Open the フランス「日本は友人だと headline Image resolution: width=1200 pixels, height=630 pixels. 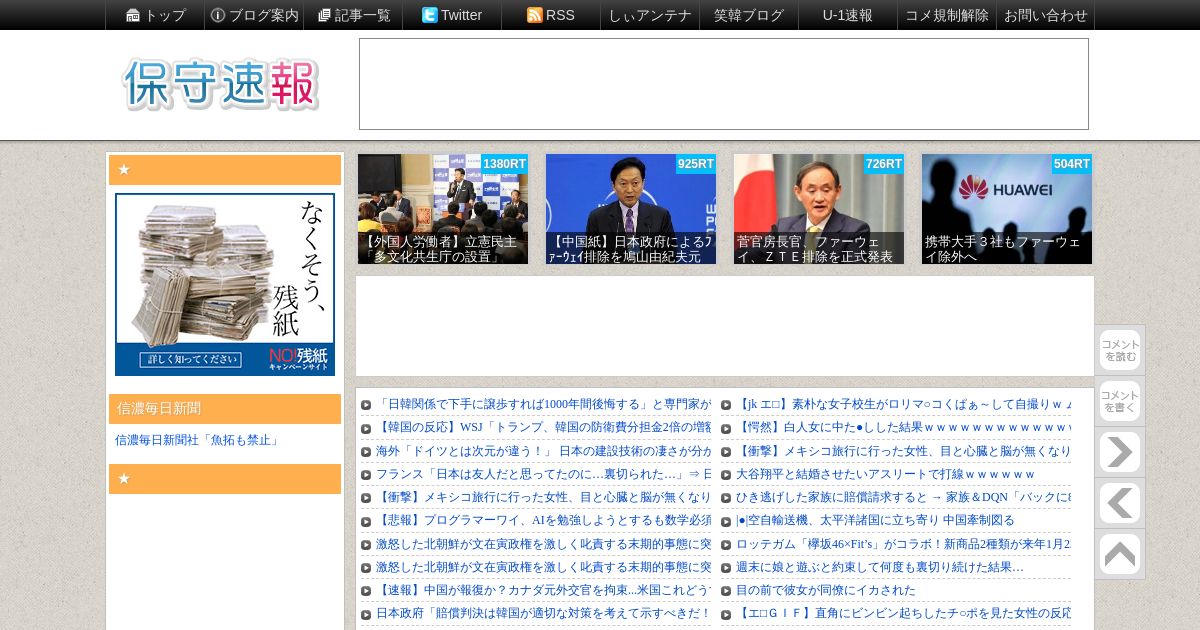(543, 474)
